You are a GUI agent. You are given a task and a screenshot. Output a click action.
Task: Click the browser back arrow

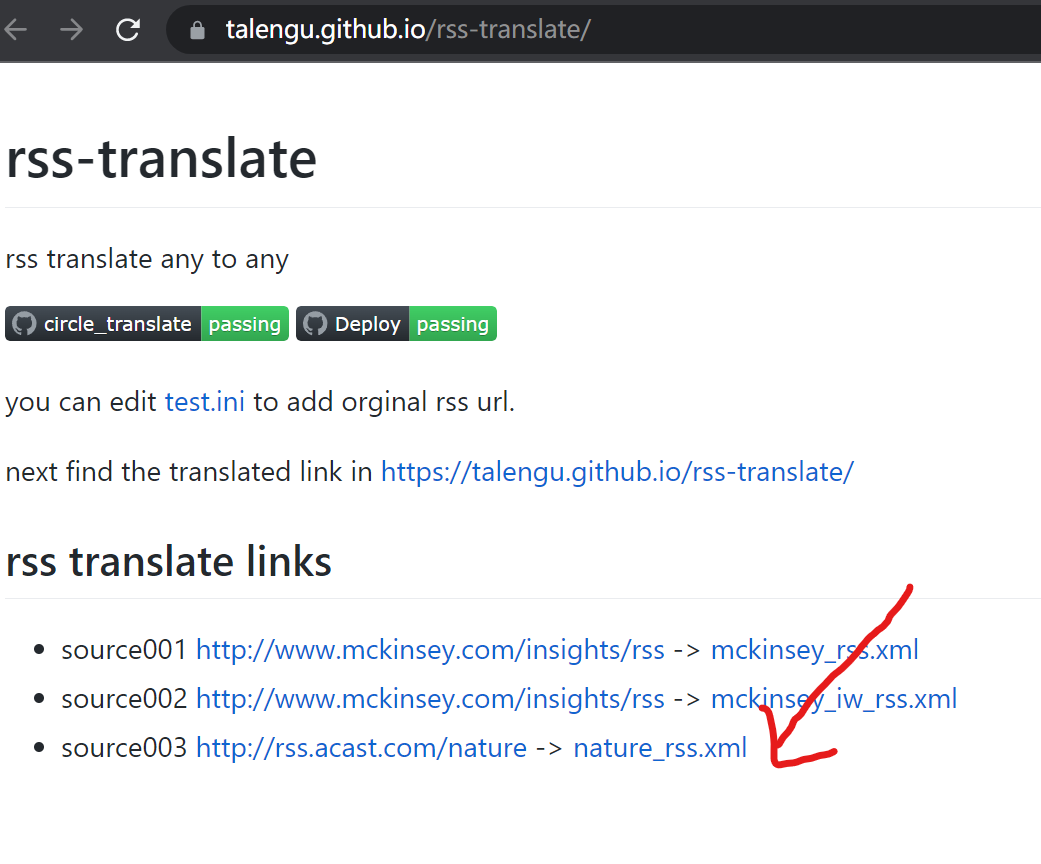pos(15,30)
